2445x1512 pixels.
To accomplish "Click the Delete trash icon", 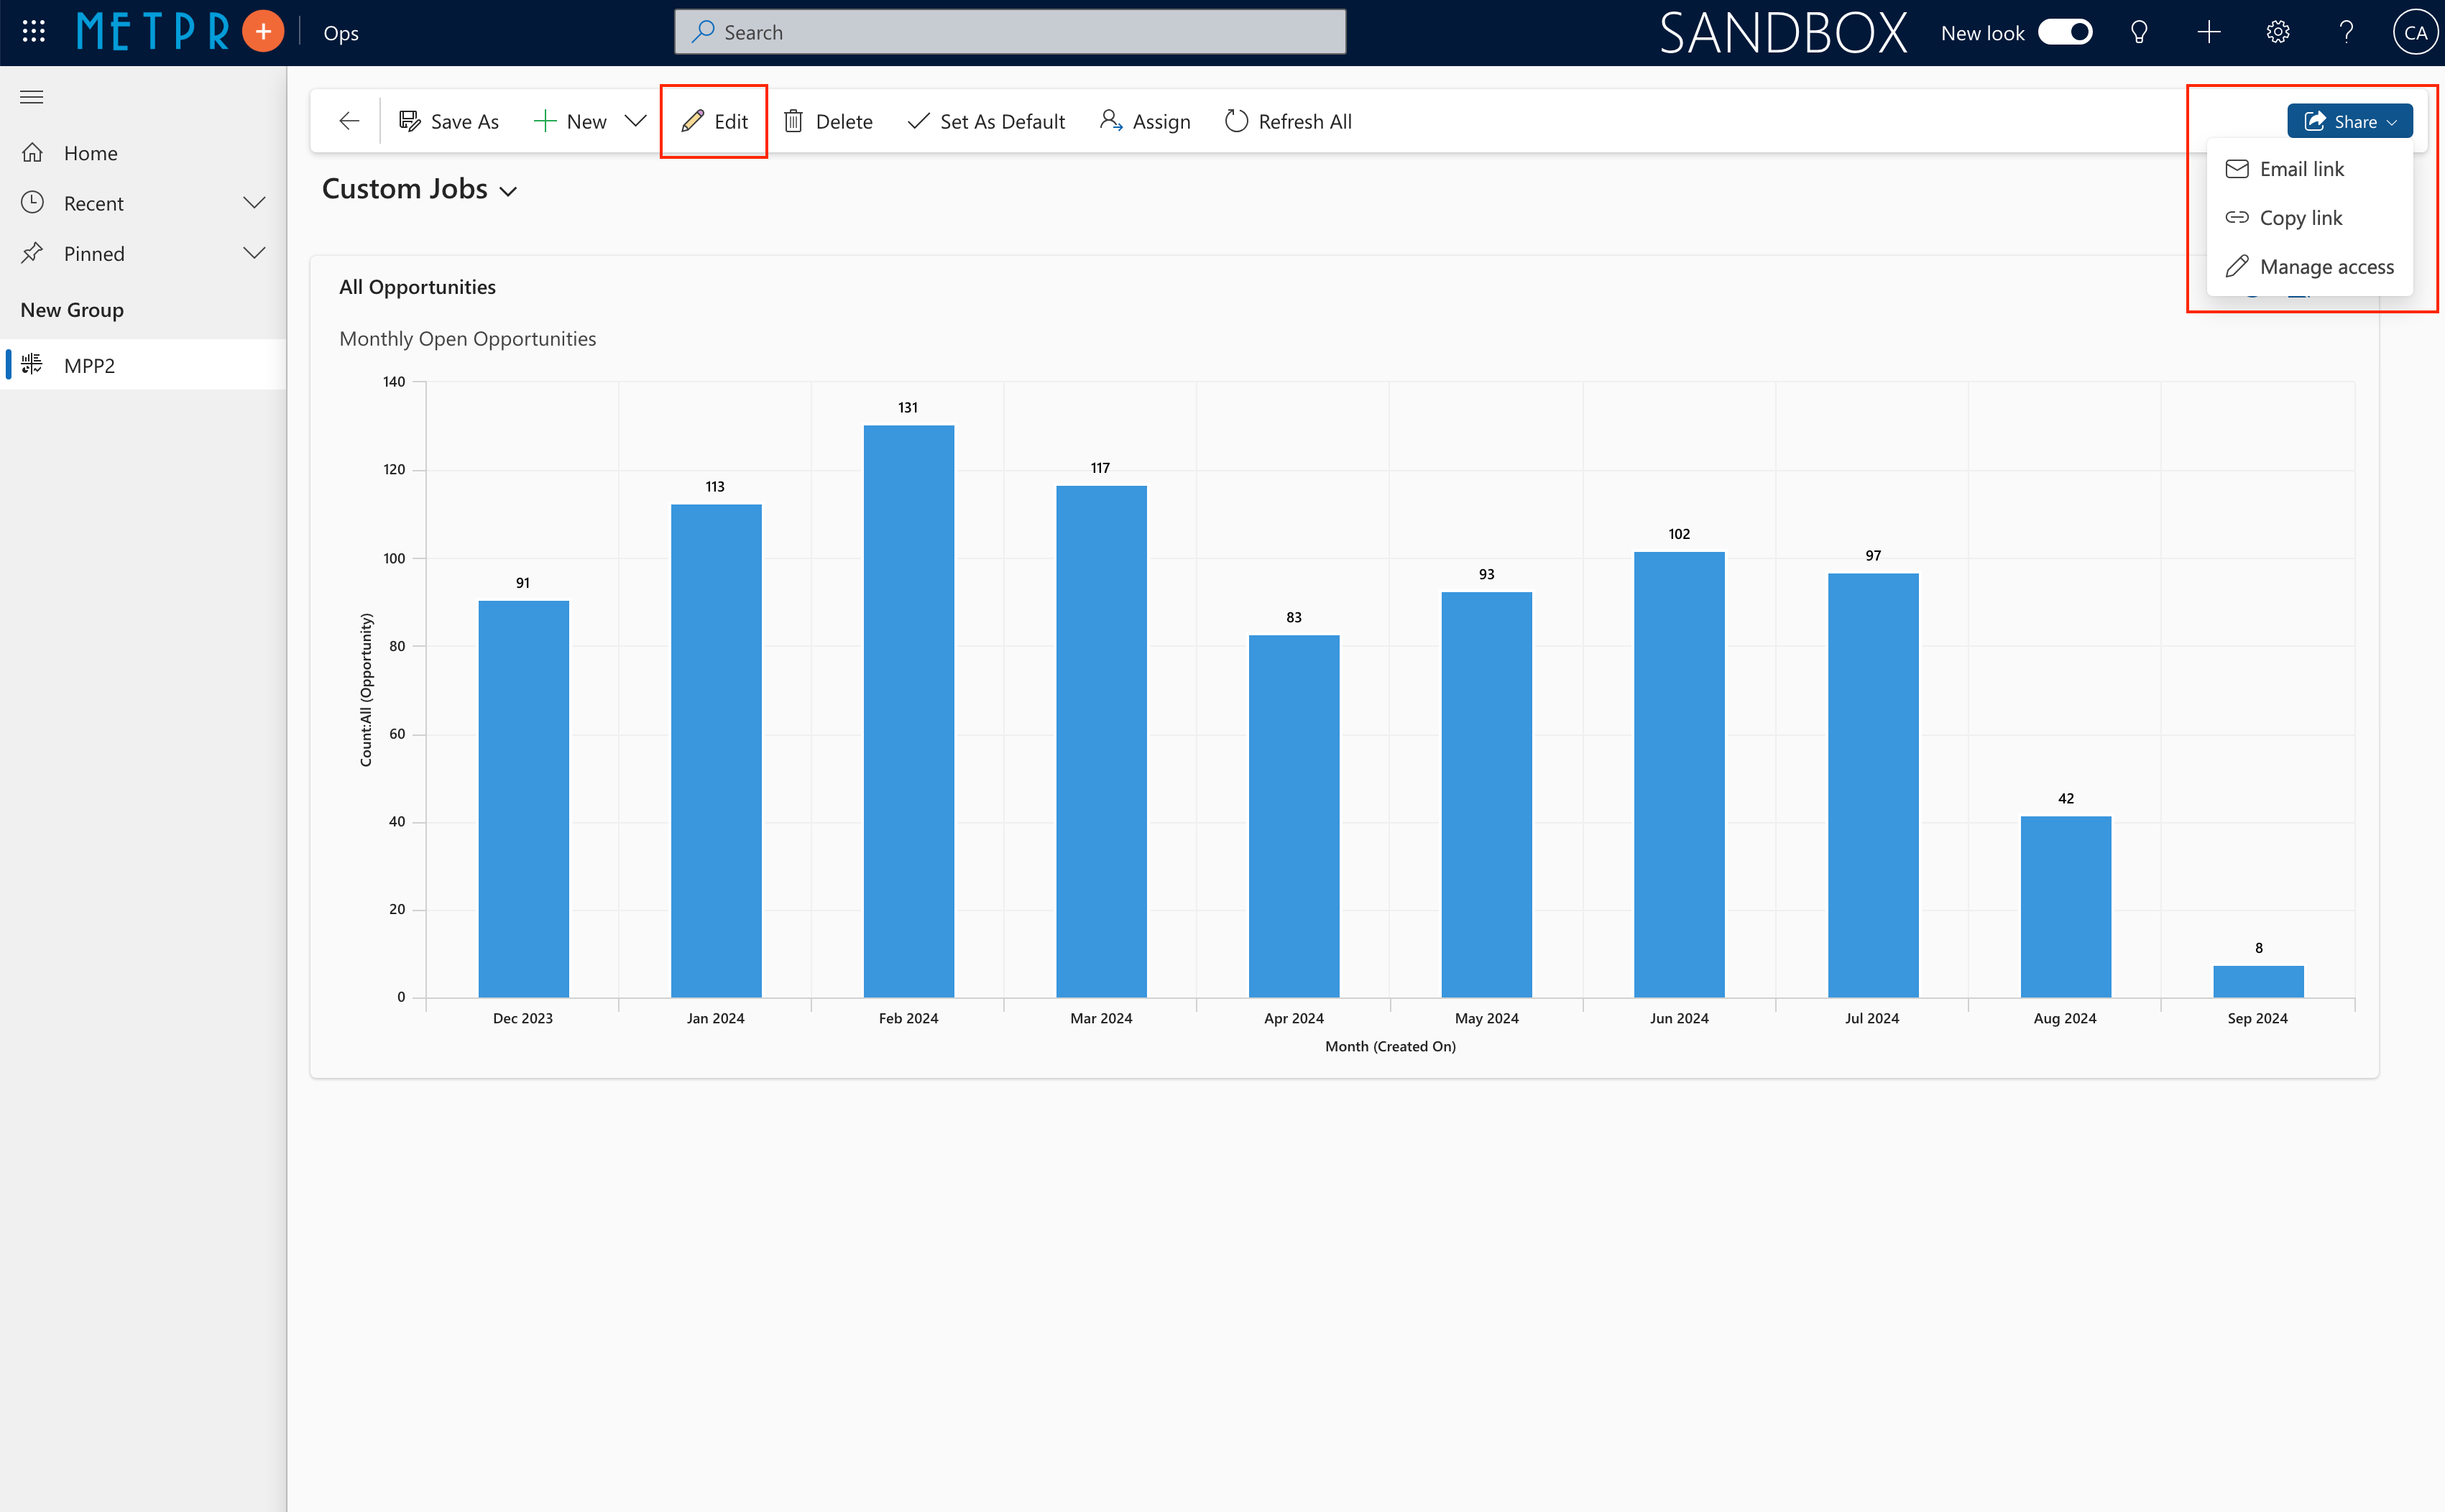I will tap(794, 121).
